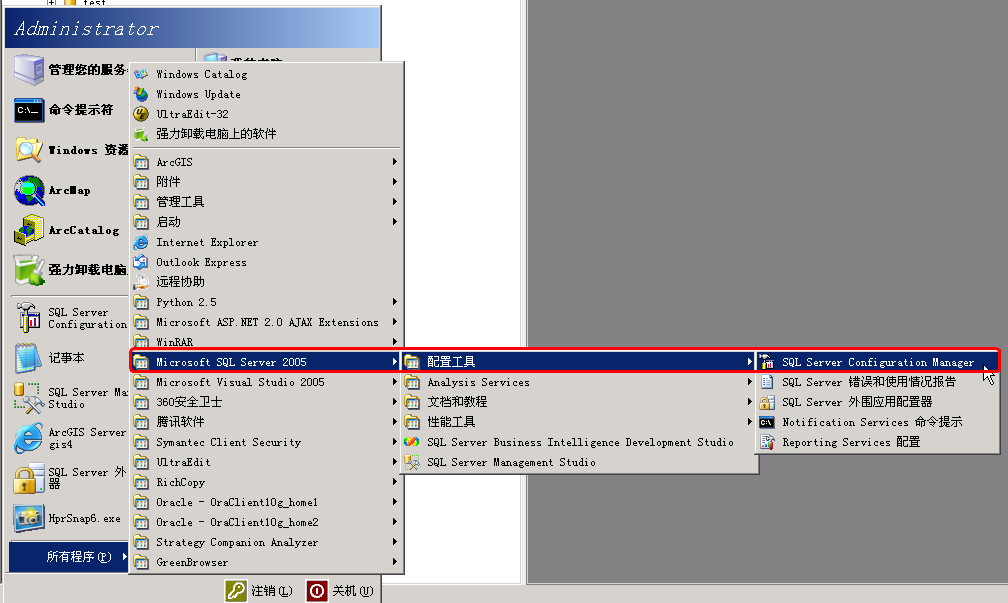Click the Internet Explorer icon in programs list
This screenshot has height=603, width=1008.
point(141,242)
